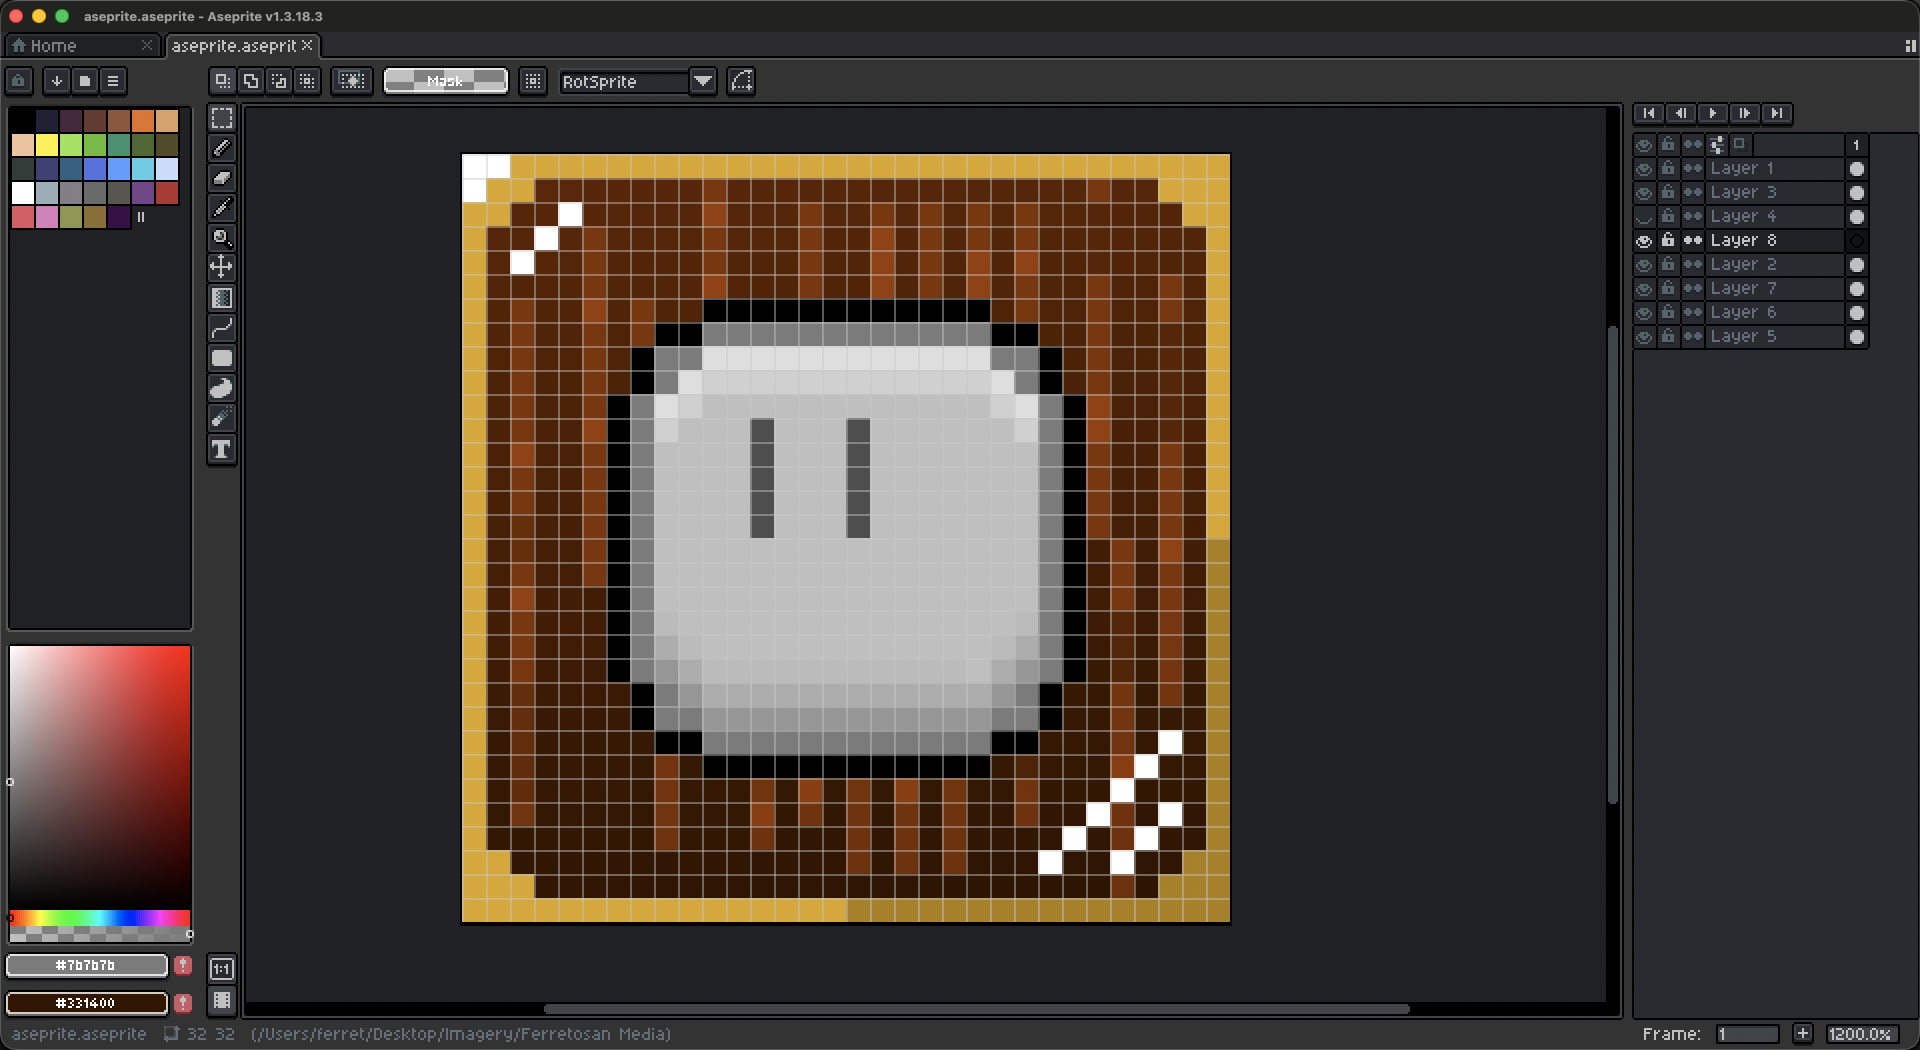Play the animation

1713,113
